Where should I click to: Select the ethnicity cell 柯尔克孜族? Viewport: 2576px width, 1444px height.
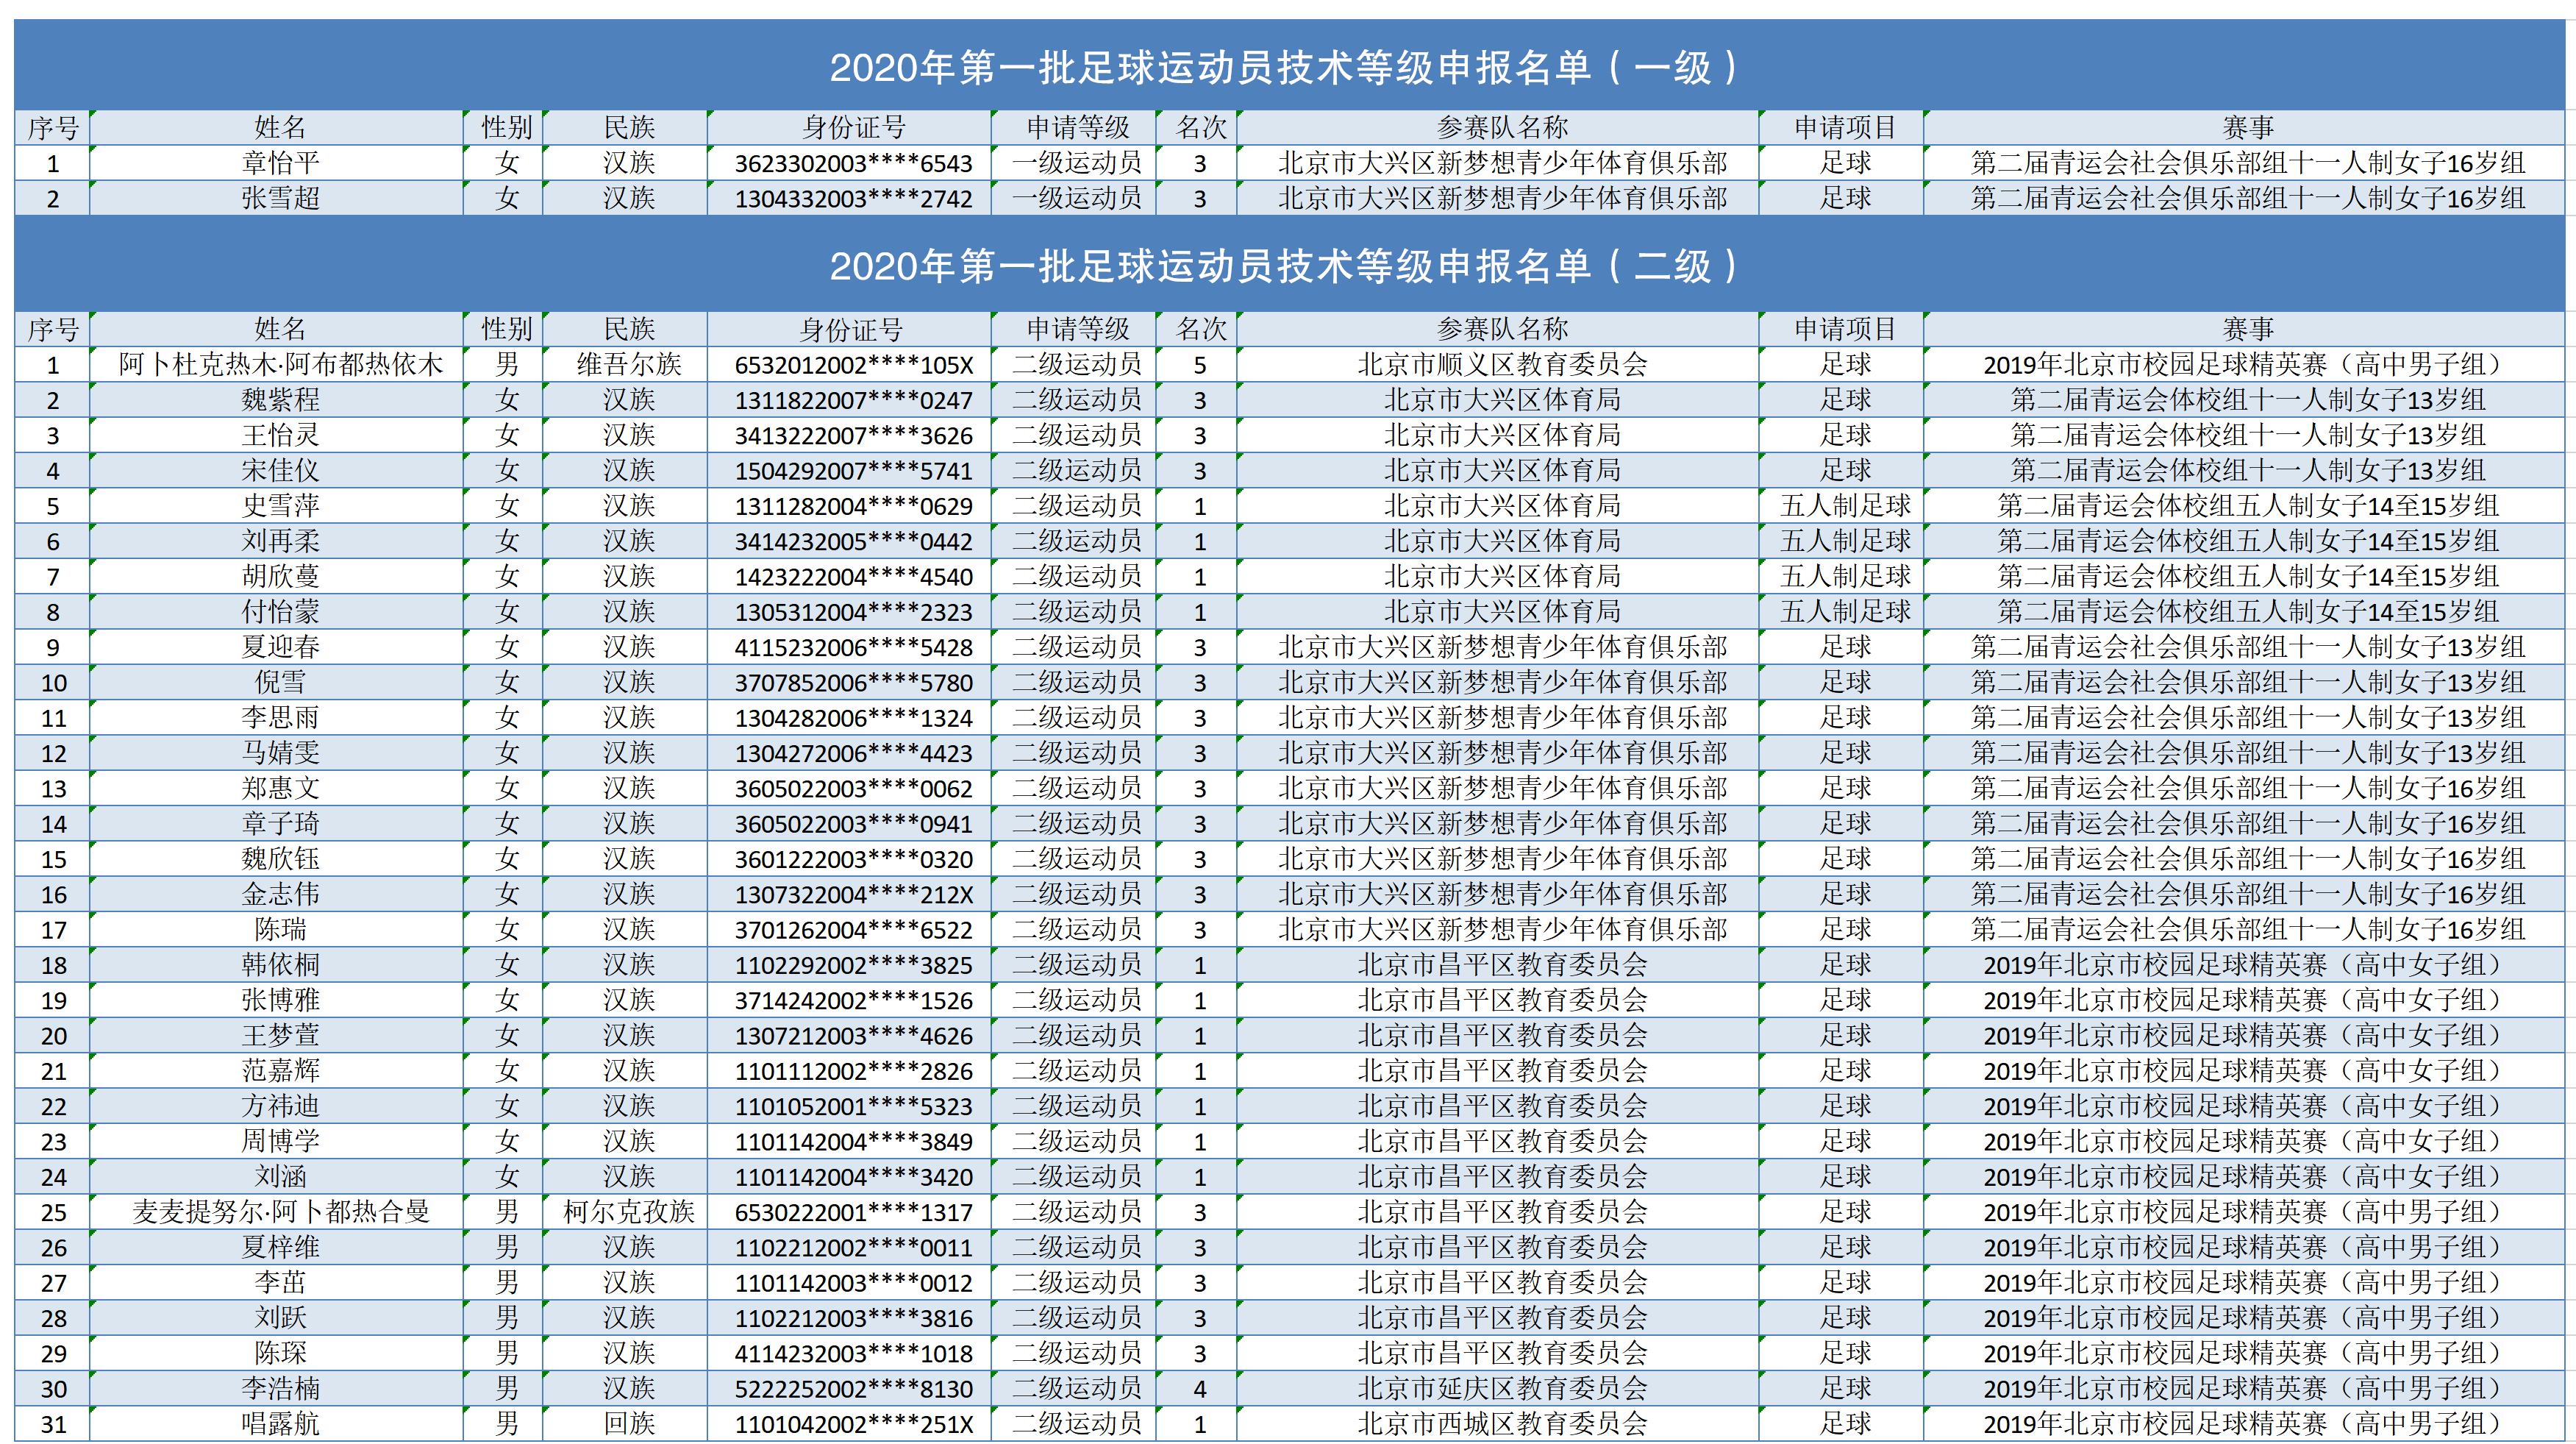pos(628,1212)
